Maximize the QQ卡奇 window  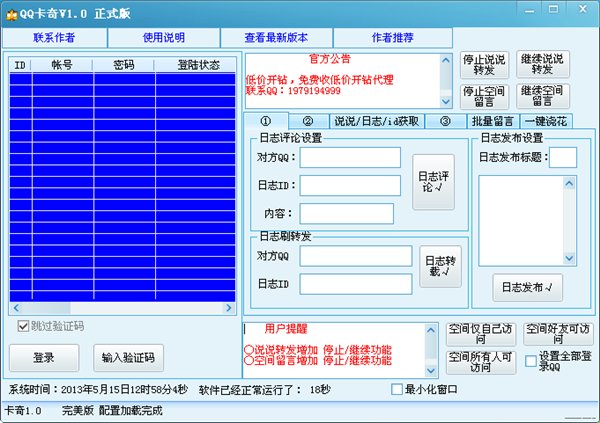tap(553, 10)
